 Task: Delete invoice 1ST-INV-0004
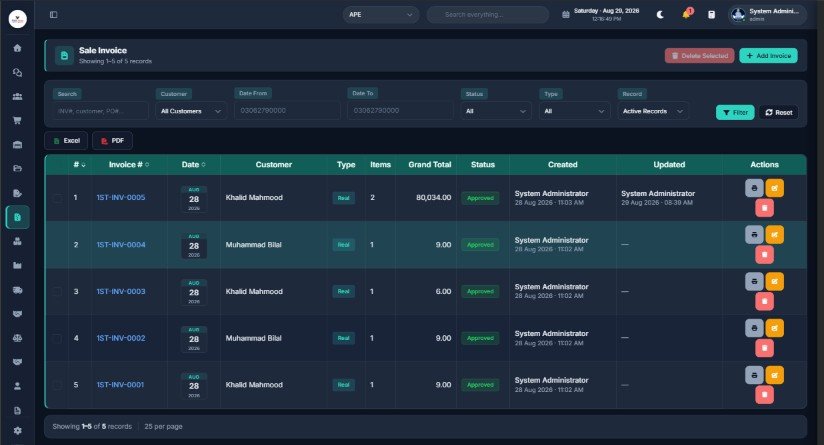point(764,255)
